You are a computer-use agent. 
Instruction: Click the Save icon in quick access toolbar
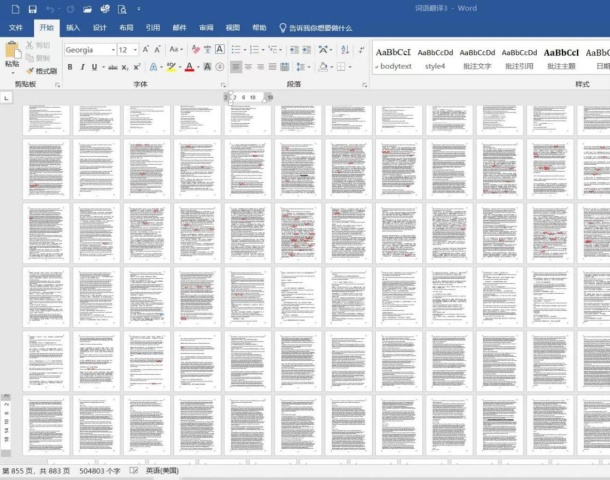(33, 9)
